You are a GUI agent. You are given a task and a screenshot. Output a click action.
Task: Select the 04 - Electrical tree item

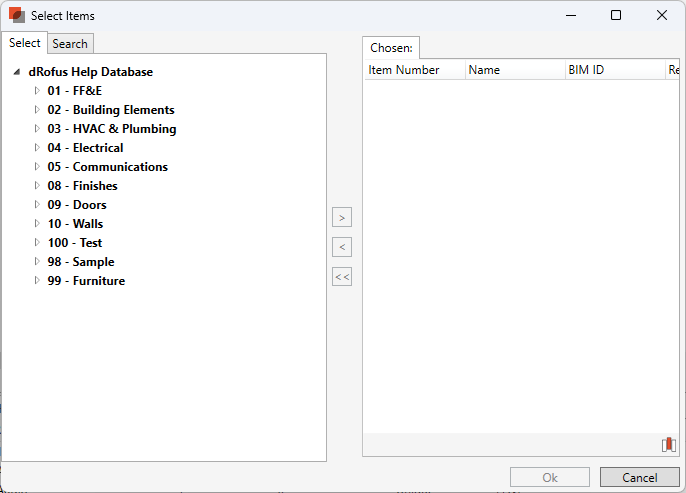tap(85, 148)
